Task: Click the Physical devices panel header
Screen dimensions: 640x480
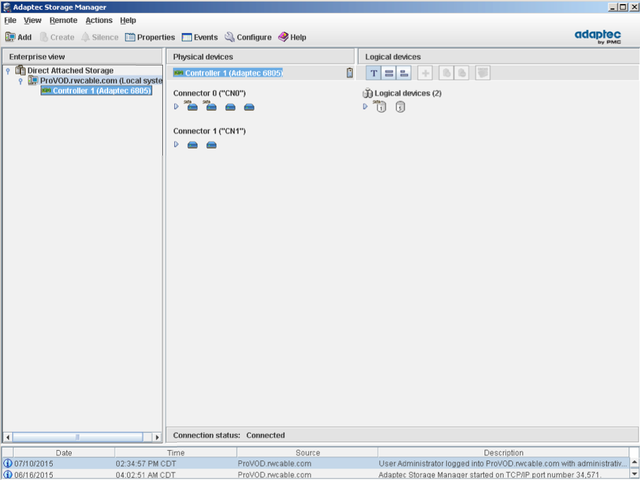Action: [x=260, y=57]
